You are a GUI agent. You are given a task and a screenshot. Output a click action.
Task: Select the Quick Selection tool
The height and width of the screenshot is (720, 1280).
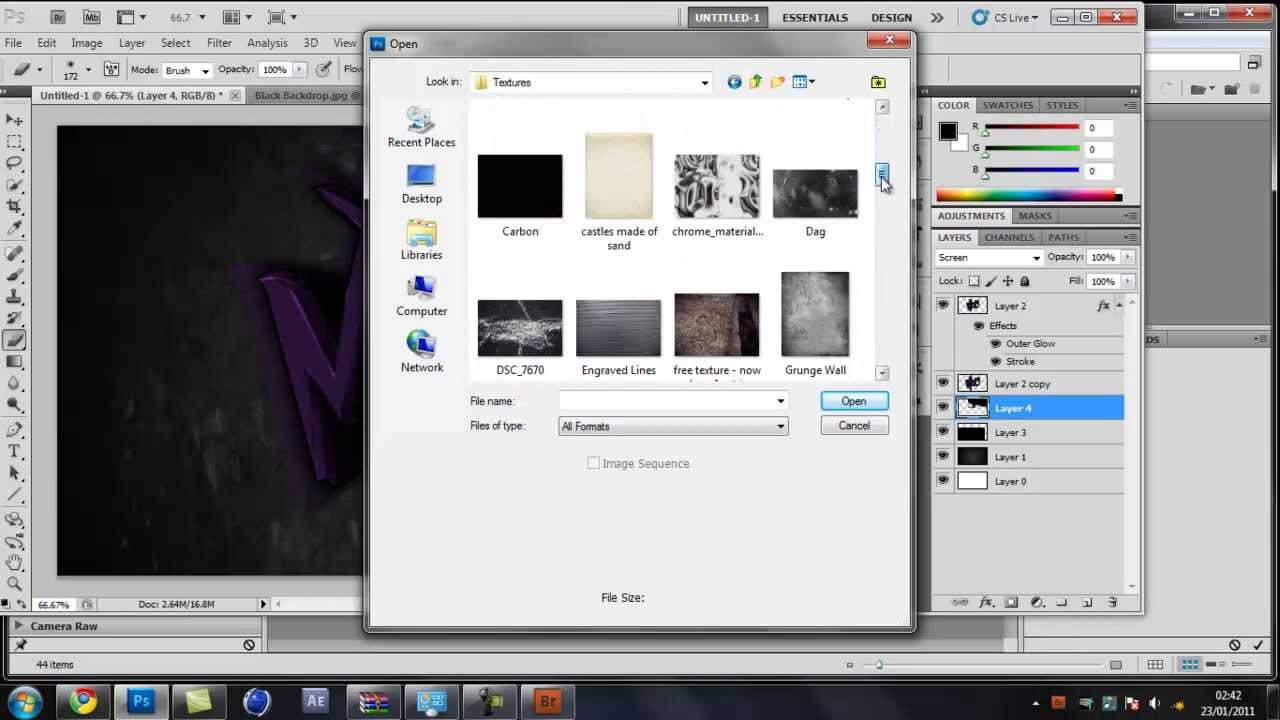pyautogui.click(x=15, y=185)
